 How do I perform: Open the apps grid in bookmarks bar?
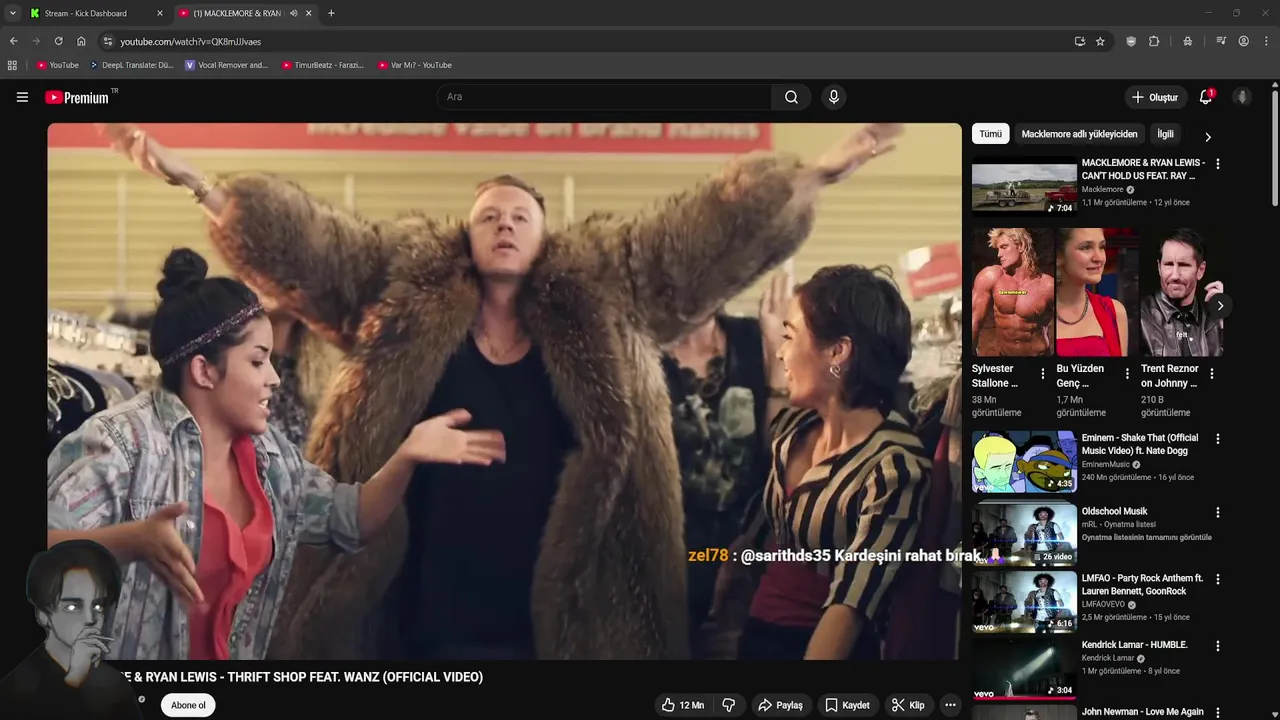coord(12,65)
